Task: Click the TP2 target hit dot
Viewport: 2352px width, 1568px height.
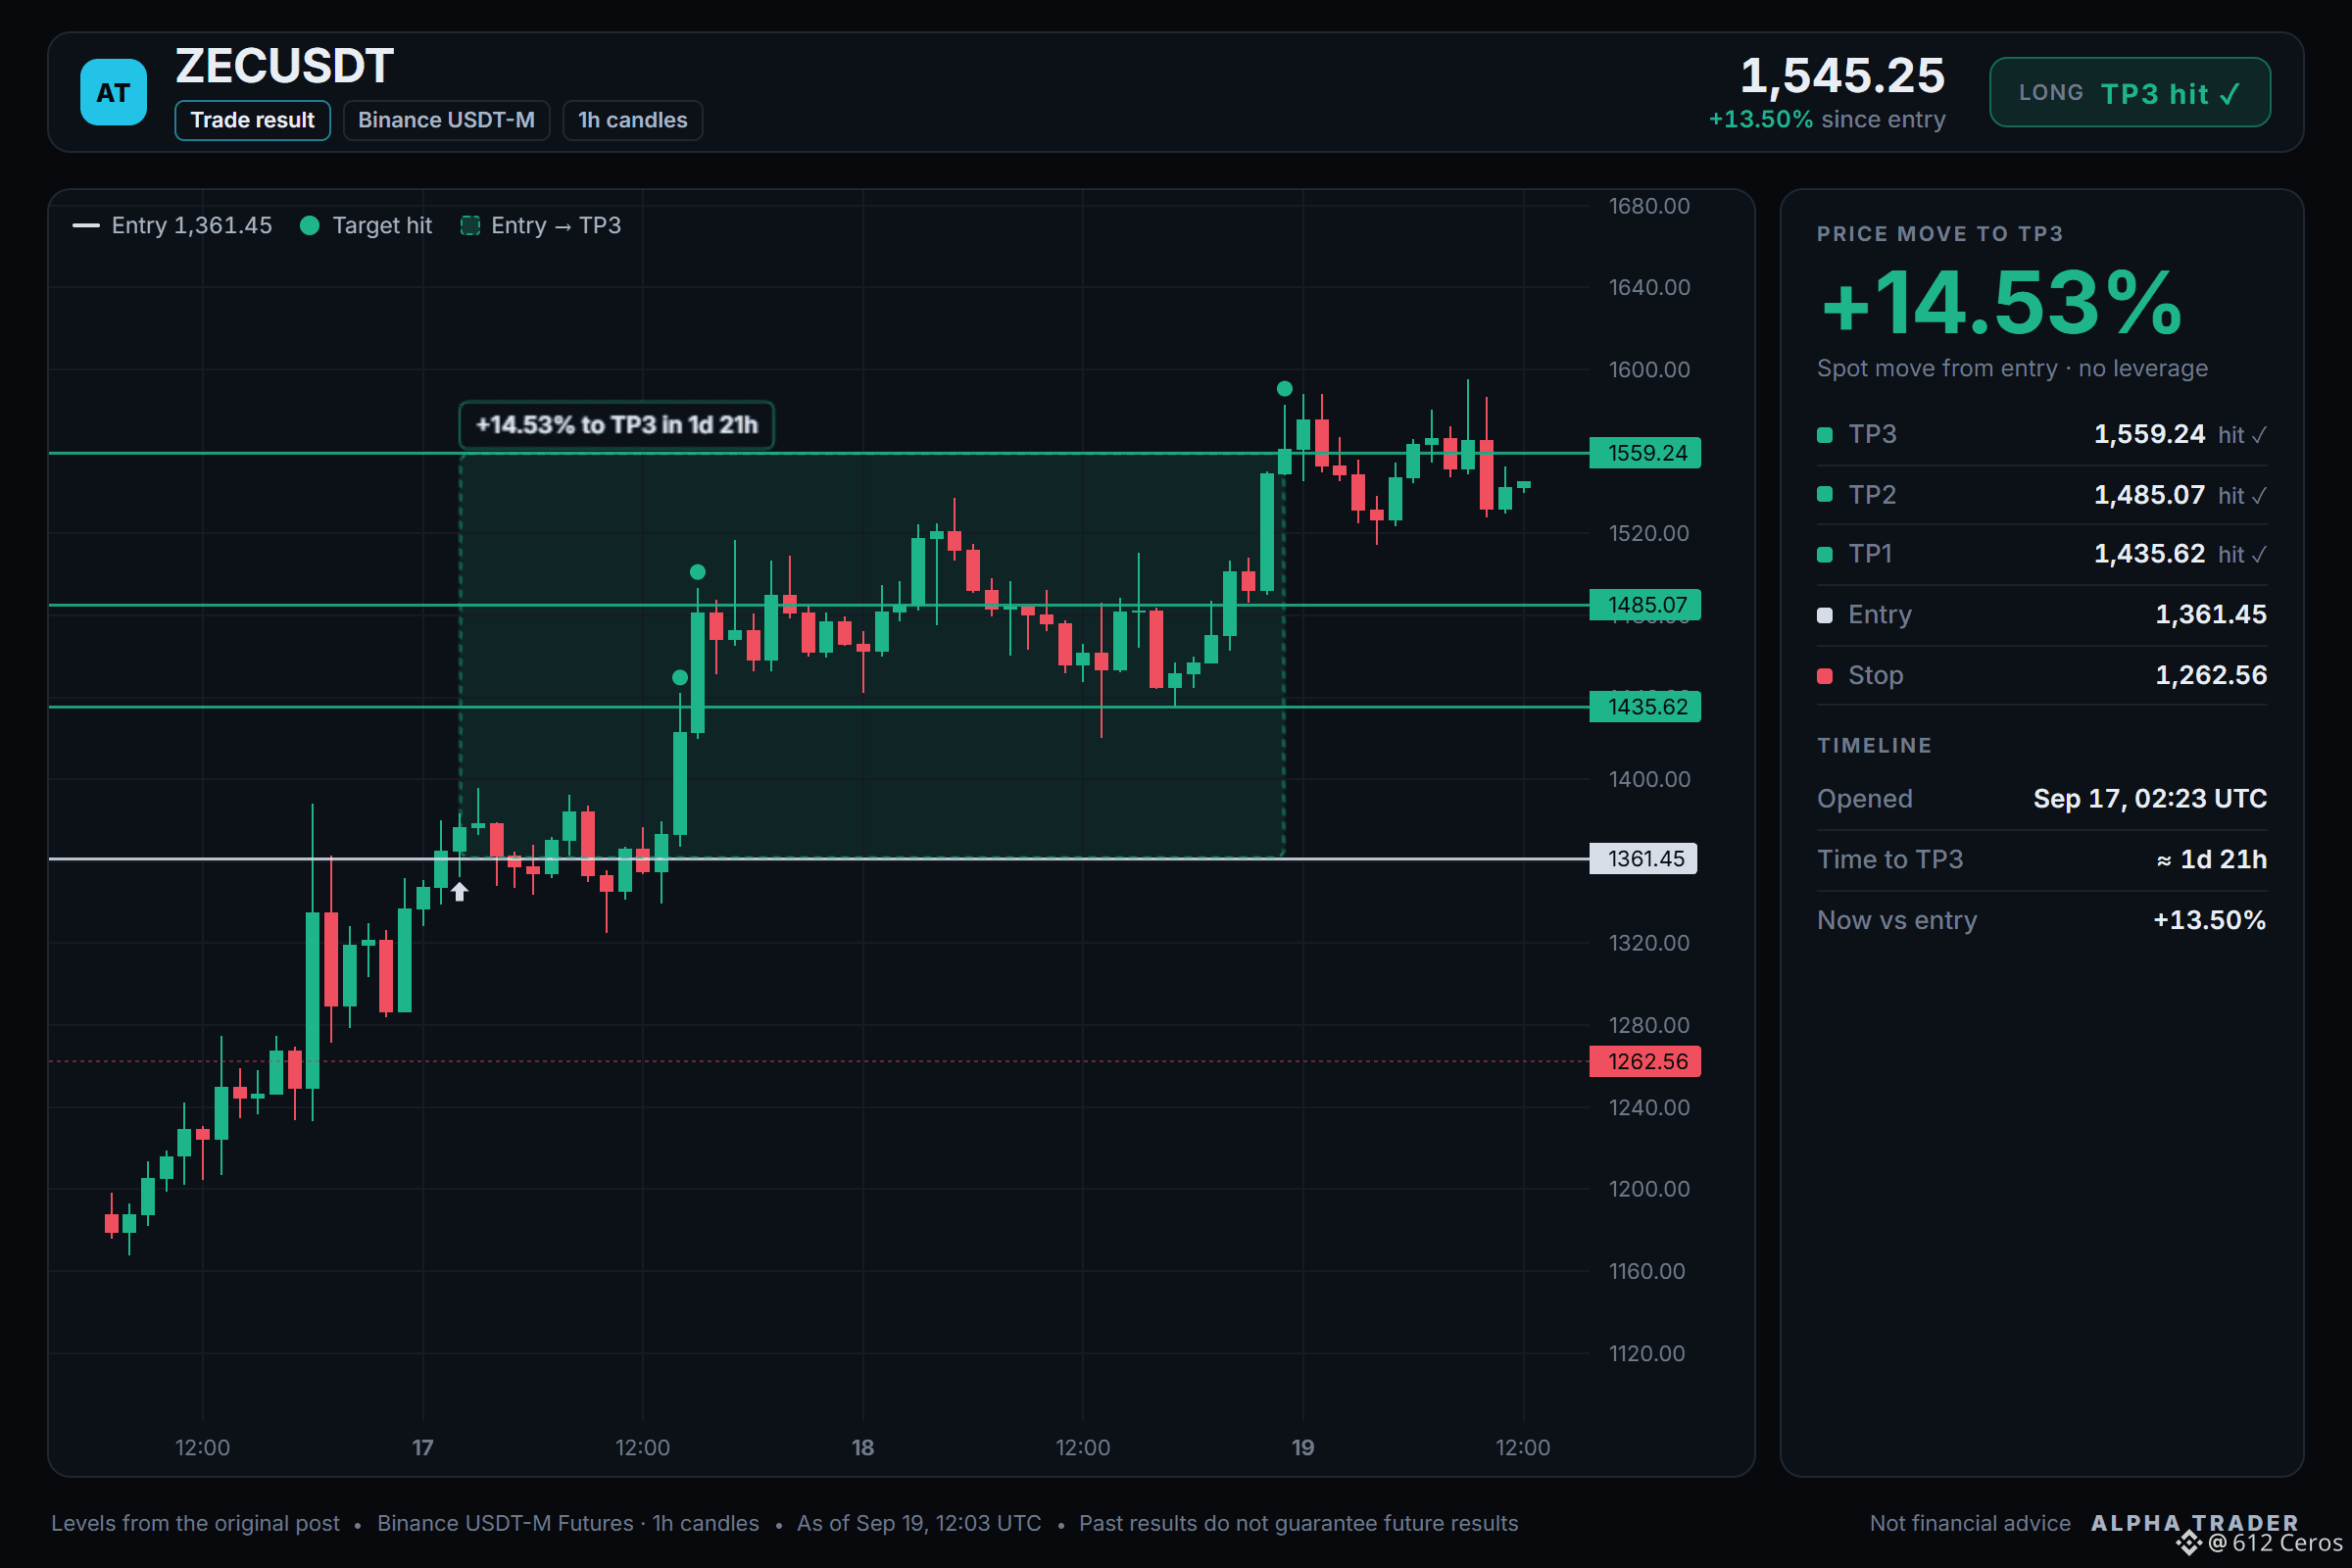Action: click(698, 572)
